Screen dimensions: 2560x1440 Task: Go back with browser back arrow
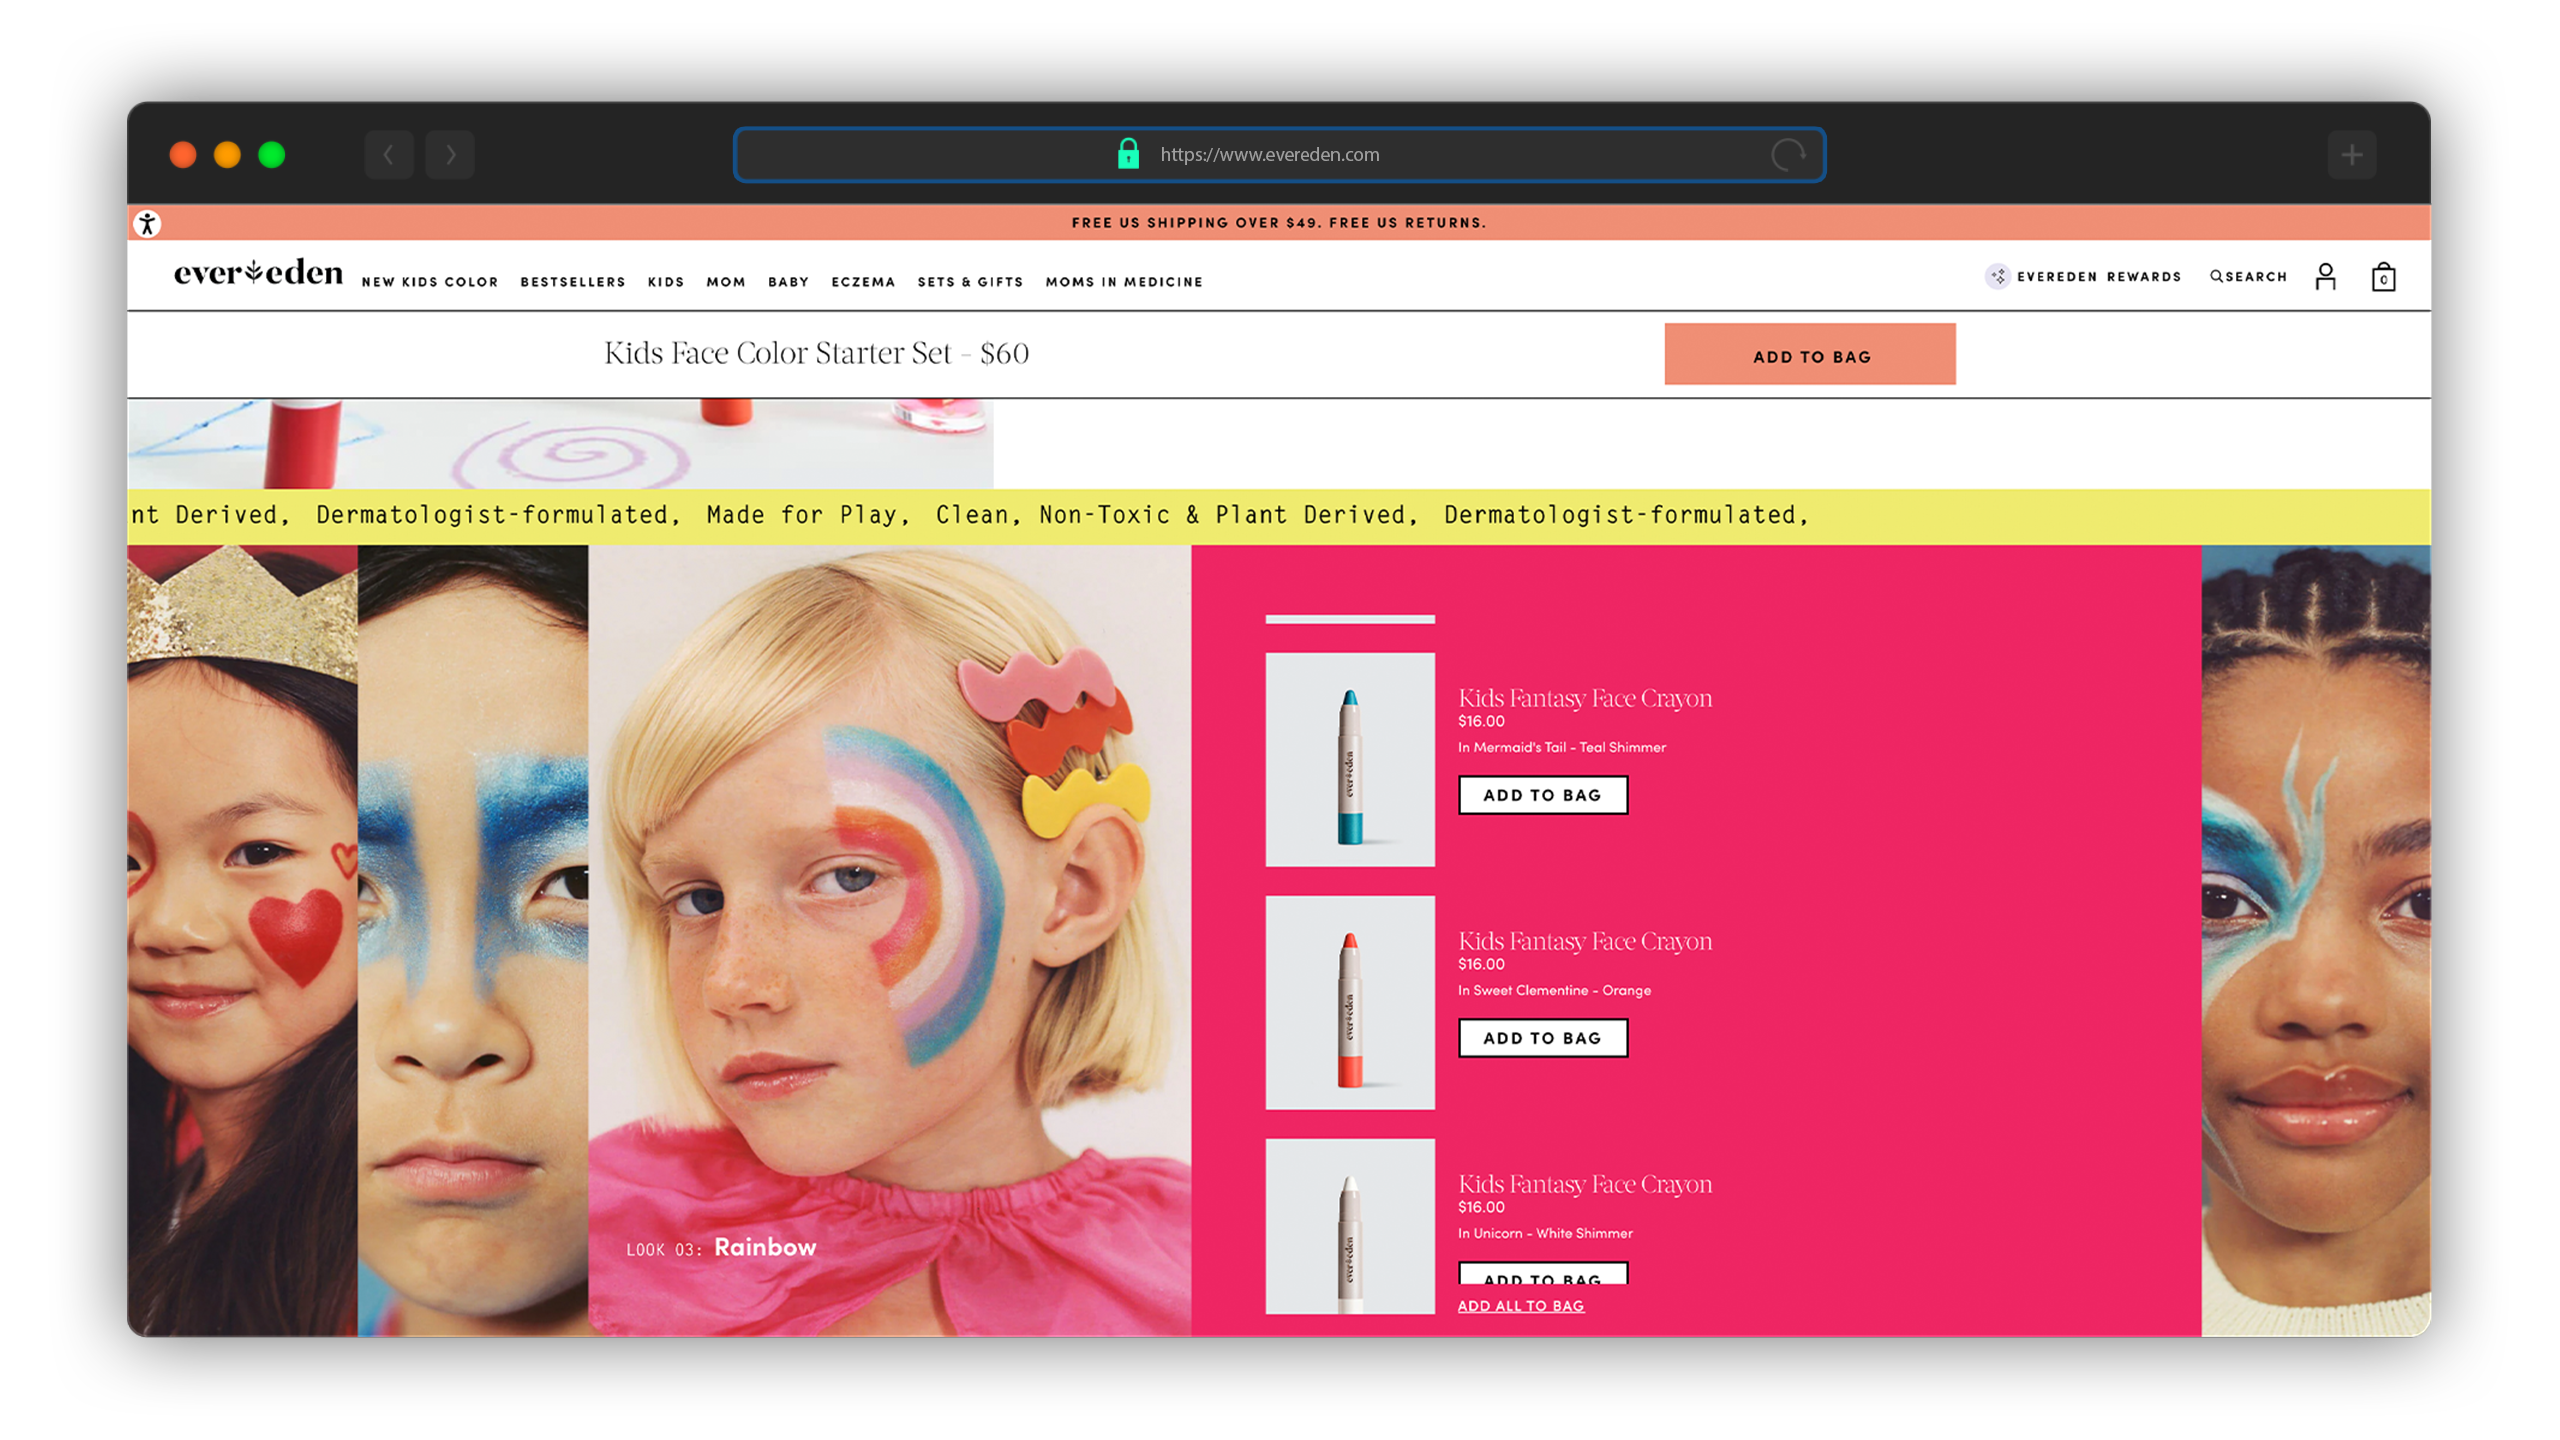point(389,155)
